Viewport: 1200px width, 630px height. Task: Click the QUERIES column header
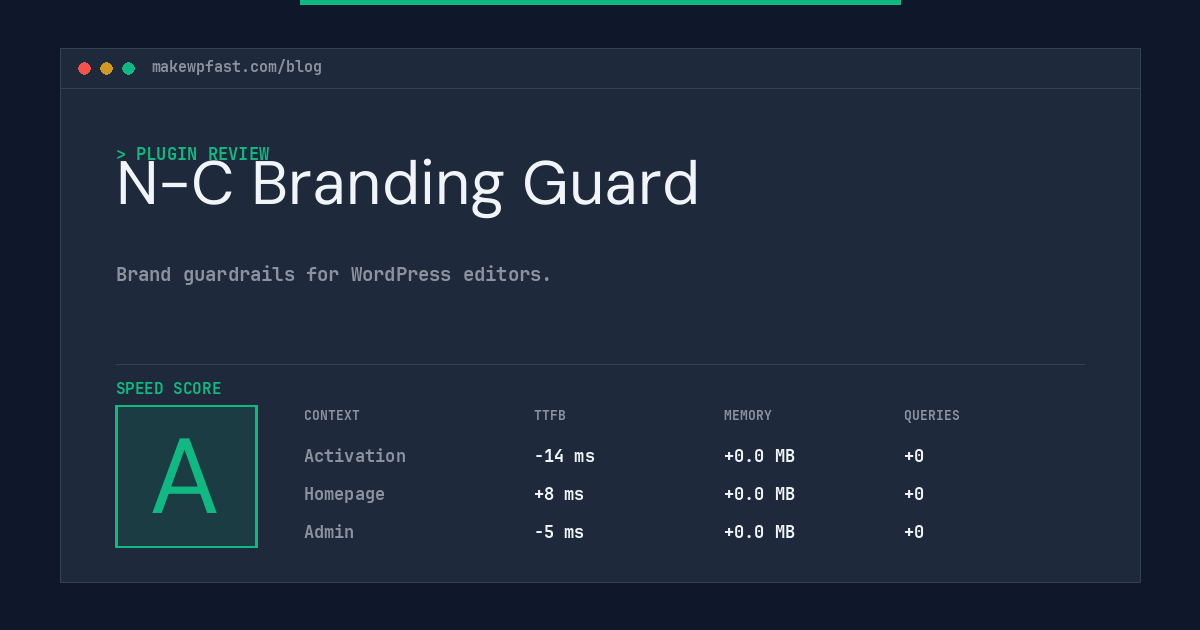click(x=932, y=416)
